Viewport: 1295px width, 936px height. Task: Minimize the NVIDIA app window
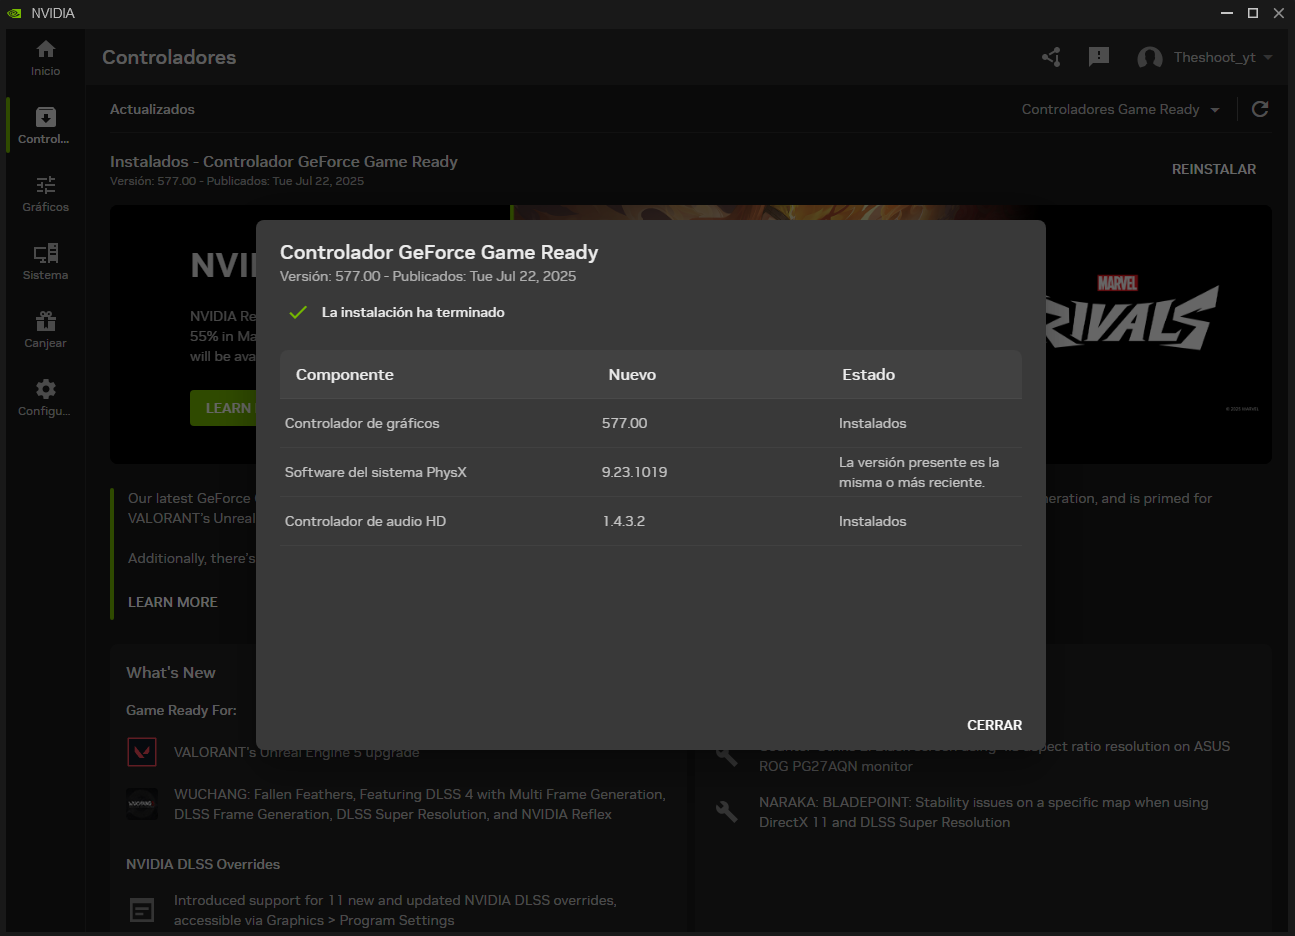click(1227, 13)
